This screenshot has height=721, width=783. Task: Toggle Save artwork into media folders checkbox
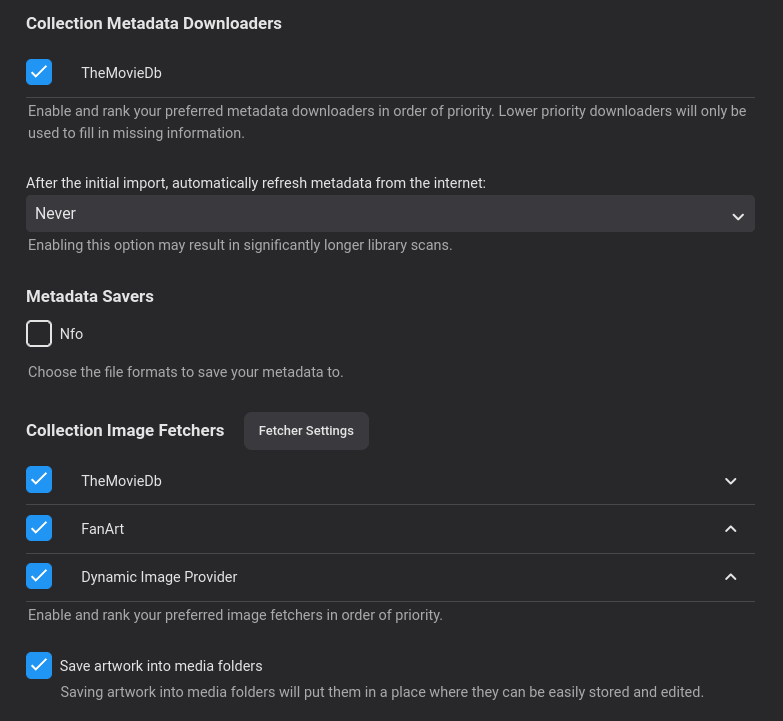click(x=39, y=665)
